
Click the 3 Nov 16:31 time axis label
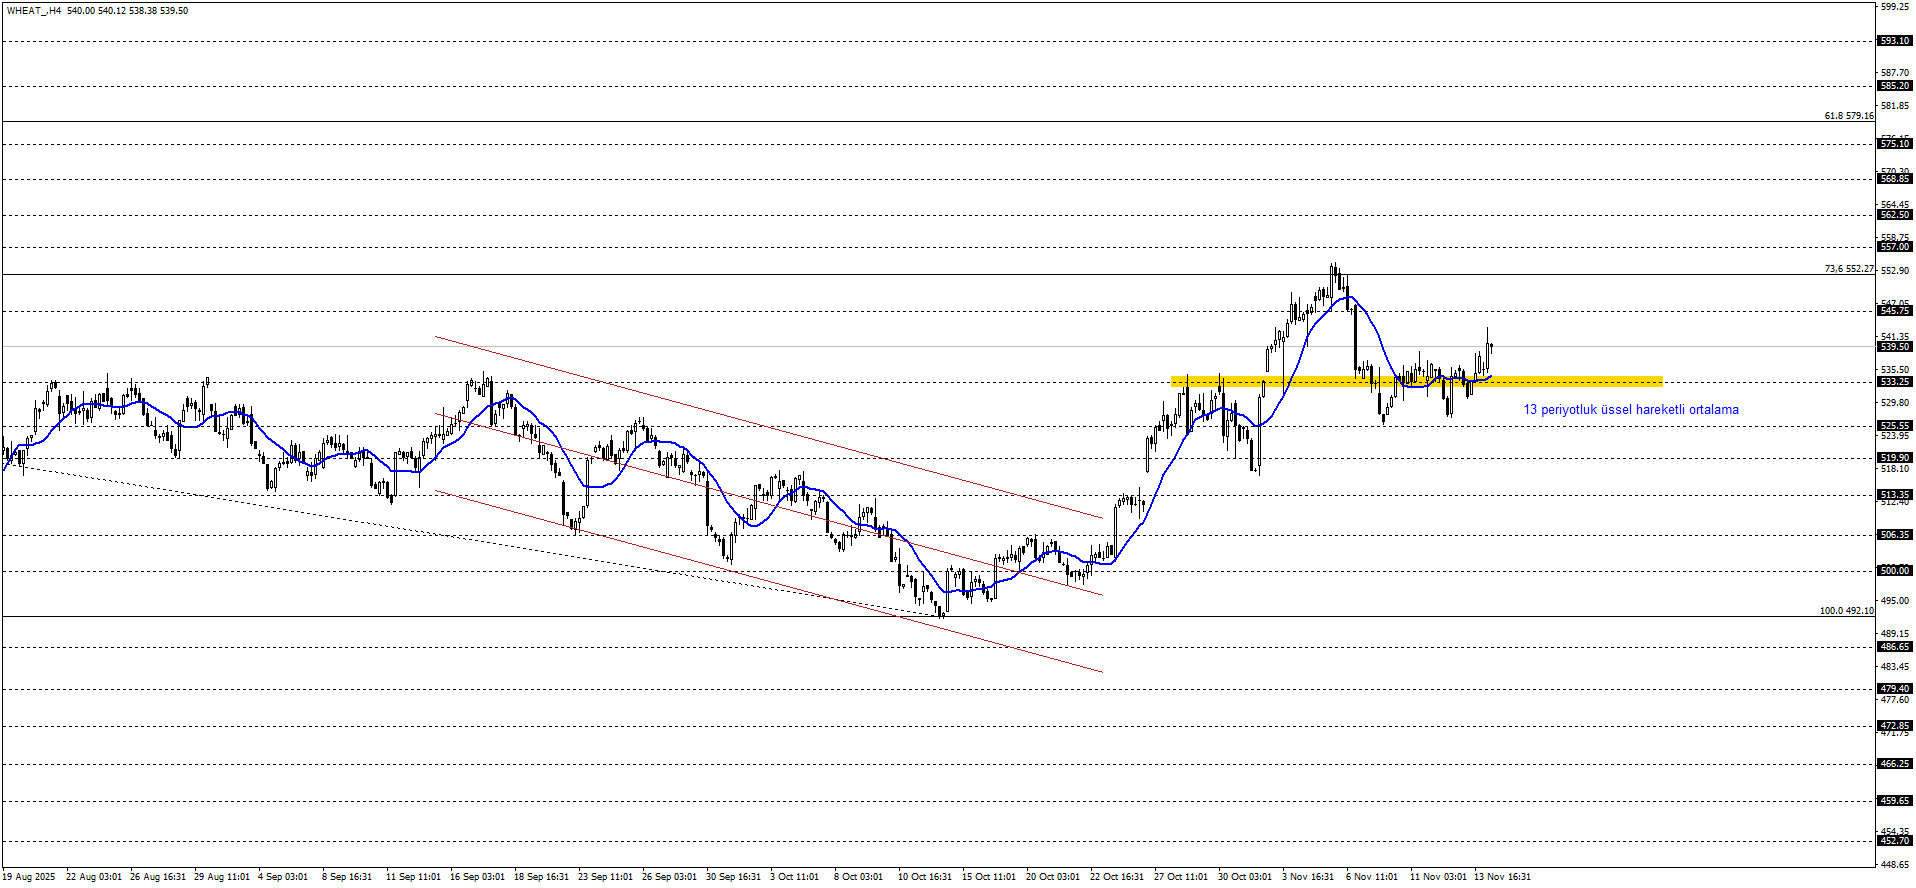[1308, 877]
